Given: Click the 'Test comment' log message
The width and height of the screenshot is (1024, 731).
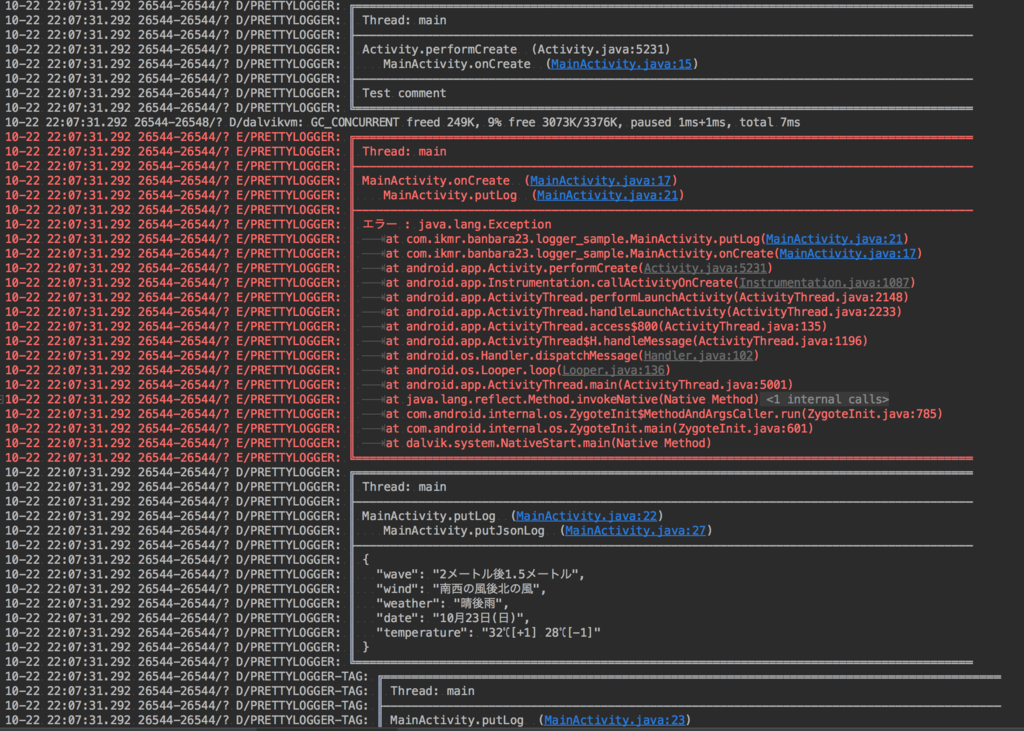Looking at the screenshot, I should (404, 93).
